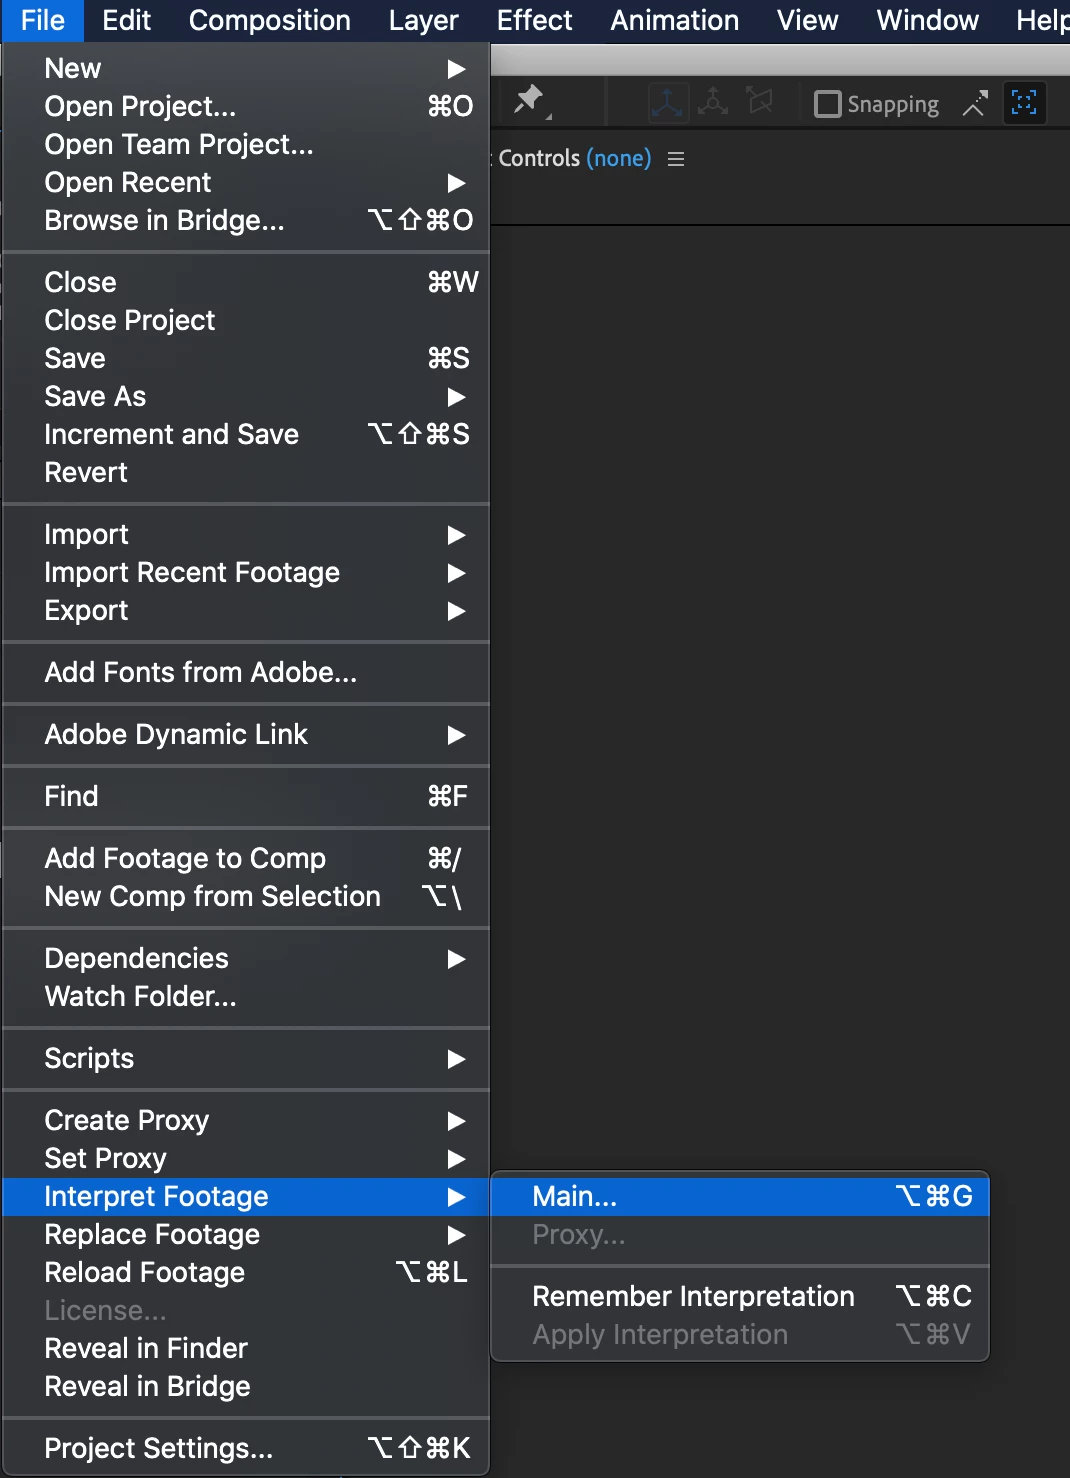The width and height of the screenshot is (1070, 1478).
Task: Select the View Axis mode icon
Action: point(760,102)
